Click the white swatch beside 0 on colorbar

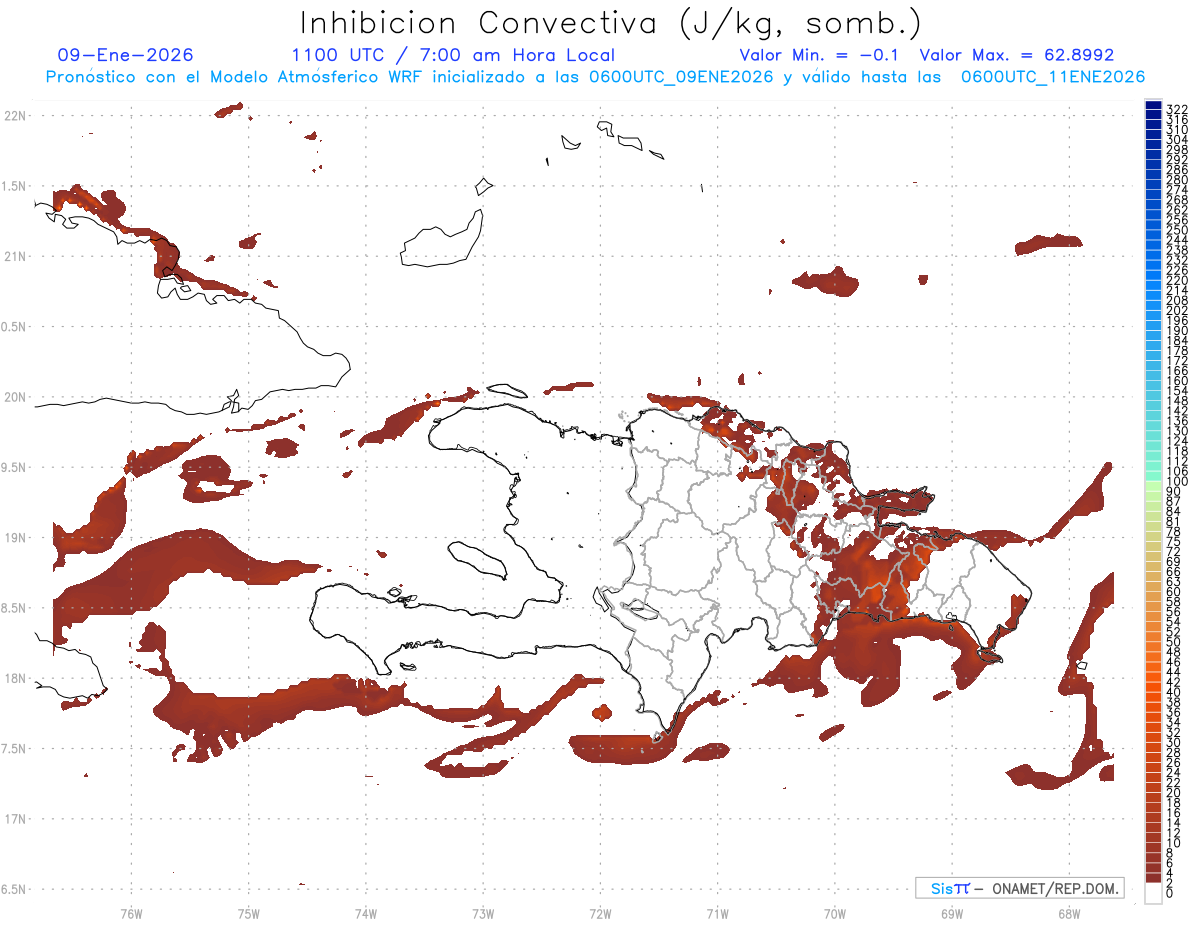[x=1153, y=893]
